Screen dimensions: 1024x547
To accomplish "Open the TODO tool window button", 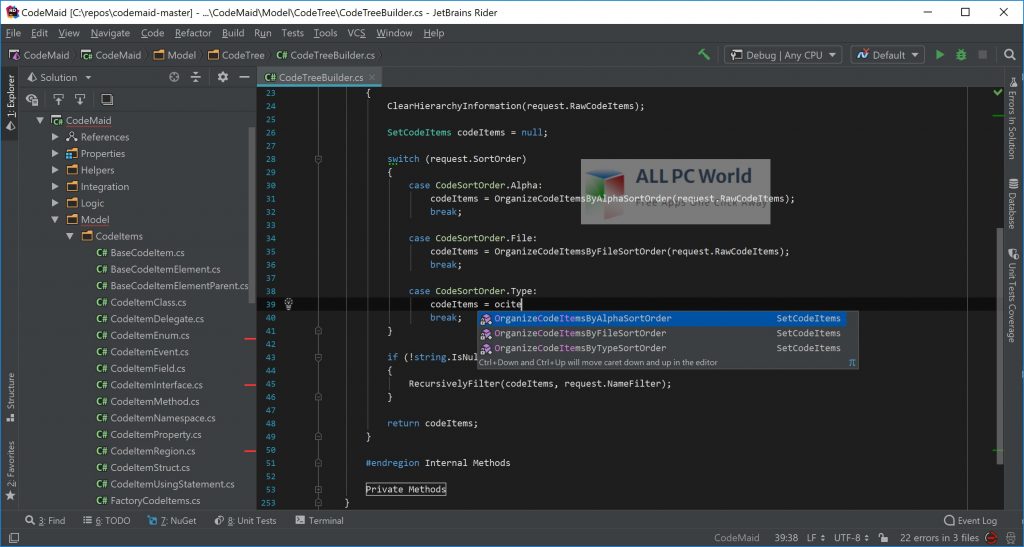I will (x=106, y=520).
